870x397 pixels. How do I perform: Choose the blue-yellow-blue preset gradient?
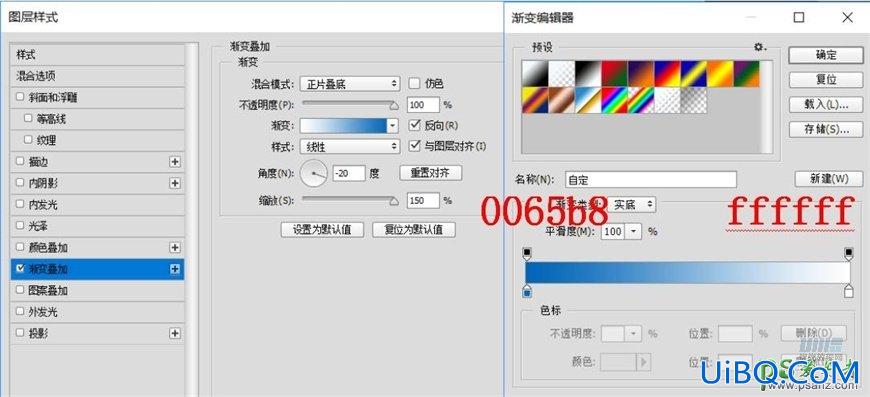pyautogui.click(x=694, y=74)
